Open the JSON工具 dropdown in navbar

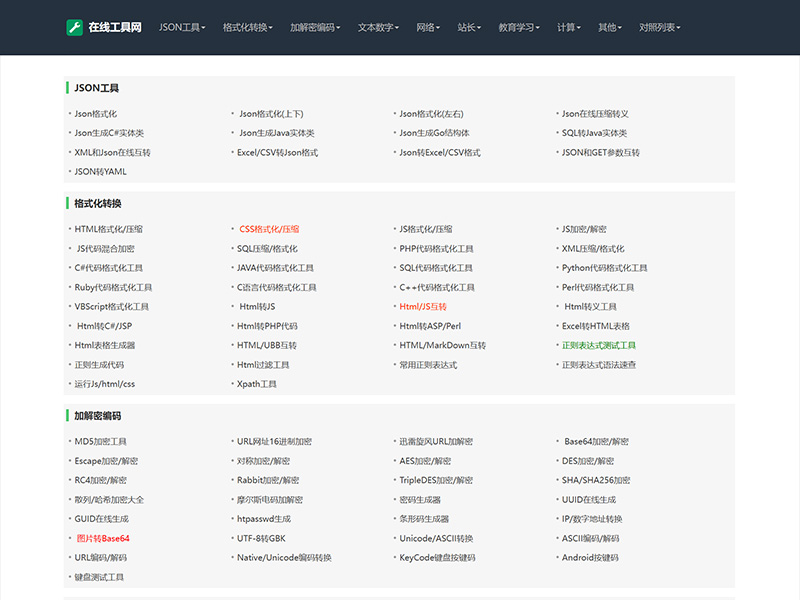point(182,28)
